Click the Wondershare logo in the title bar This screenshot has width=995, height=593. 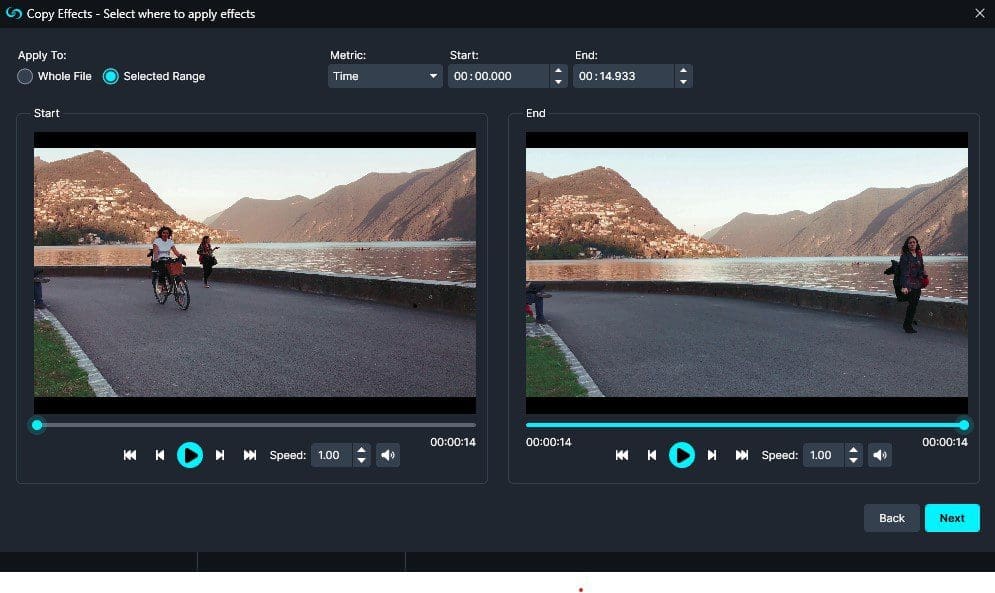[x=14, y=13]
